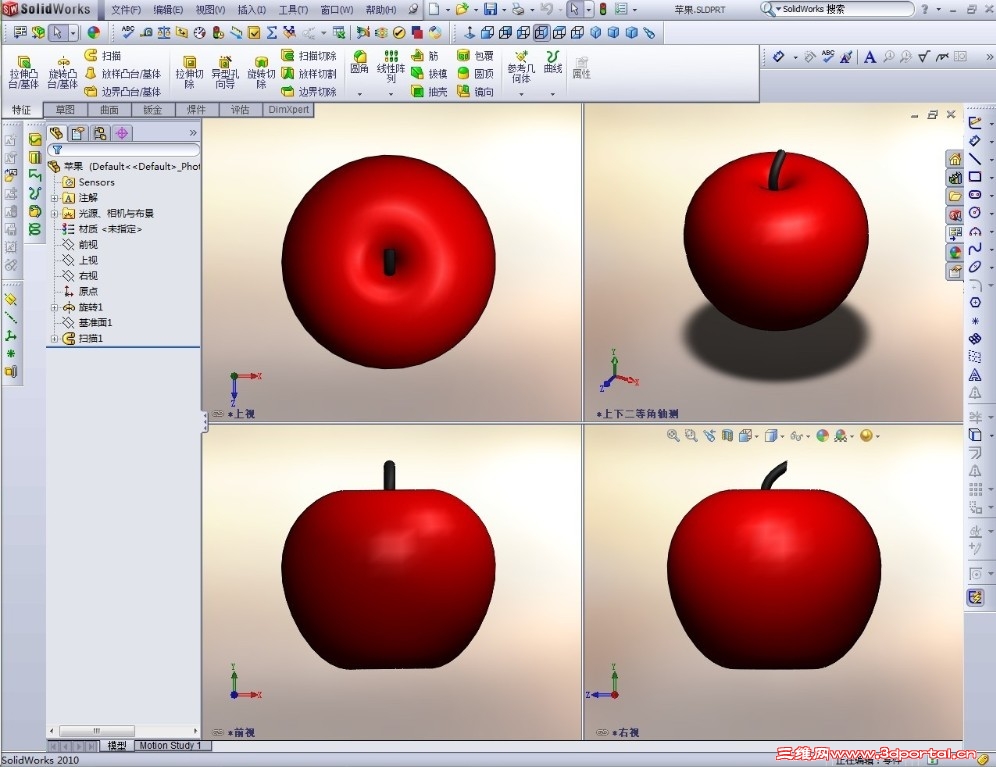This screenshot has height=767, width=996.
Task: Select the 筋 rib tool
Action: pos(426,56)
